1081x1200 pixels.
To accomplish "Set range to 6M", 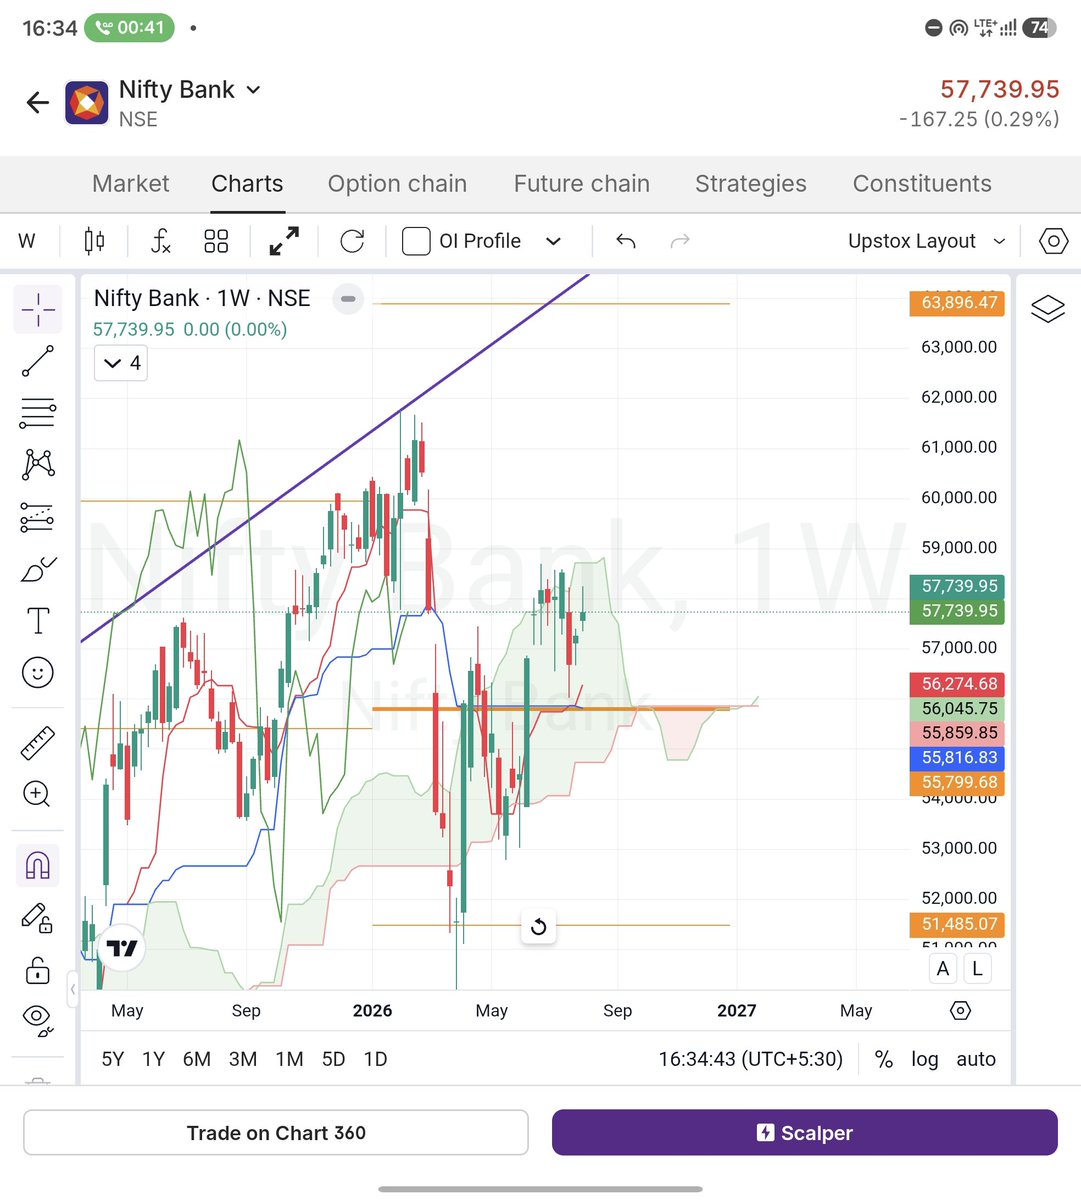I will coord(197,1059).
